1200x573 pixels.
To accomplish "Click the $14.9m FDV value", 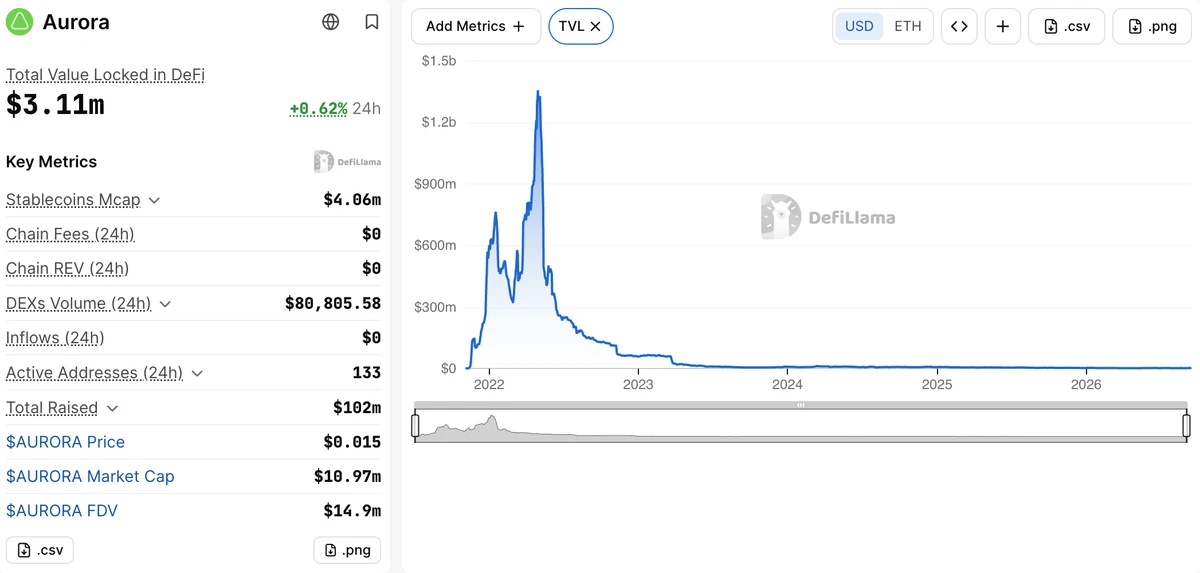I will (x=352, y=511).
